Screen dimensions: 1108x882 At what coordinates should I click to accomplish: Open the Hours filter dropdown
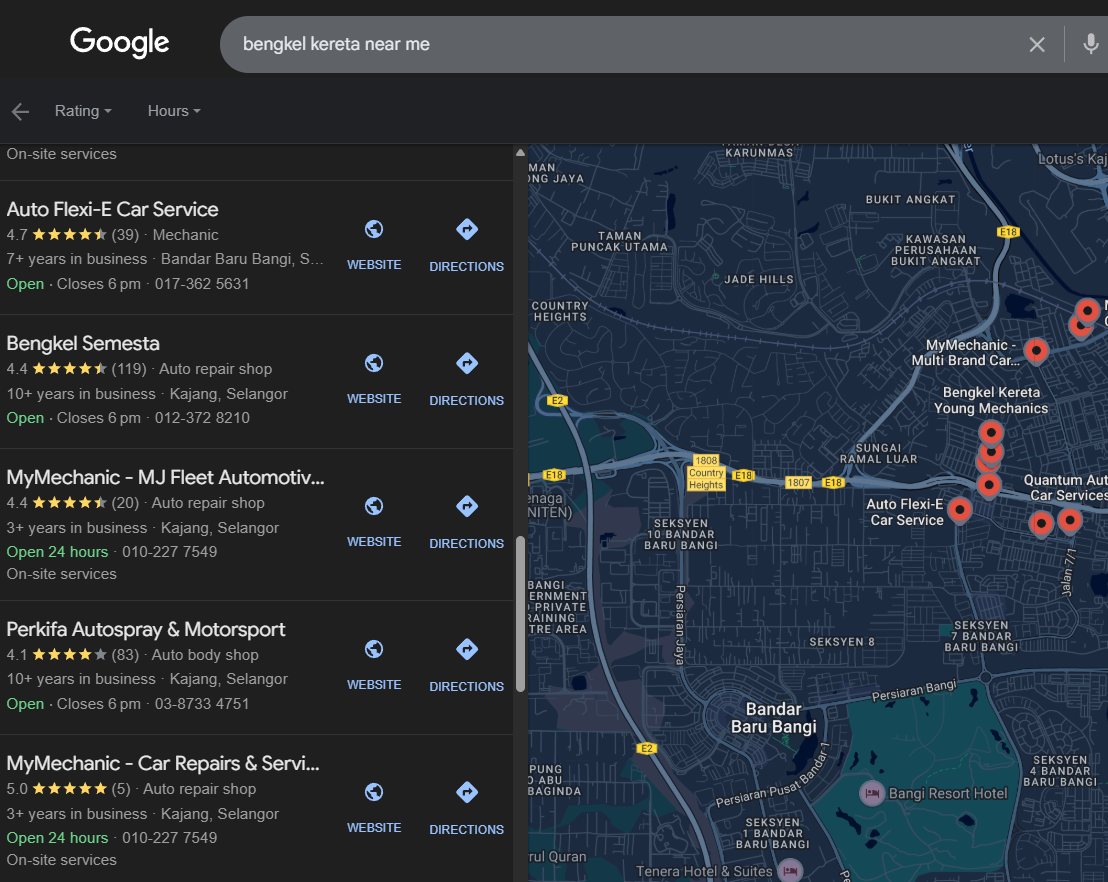click(x=174, y=111)
